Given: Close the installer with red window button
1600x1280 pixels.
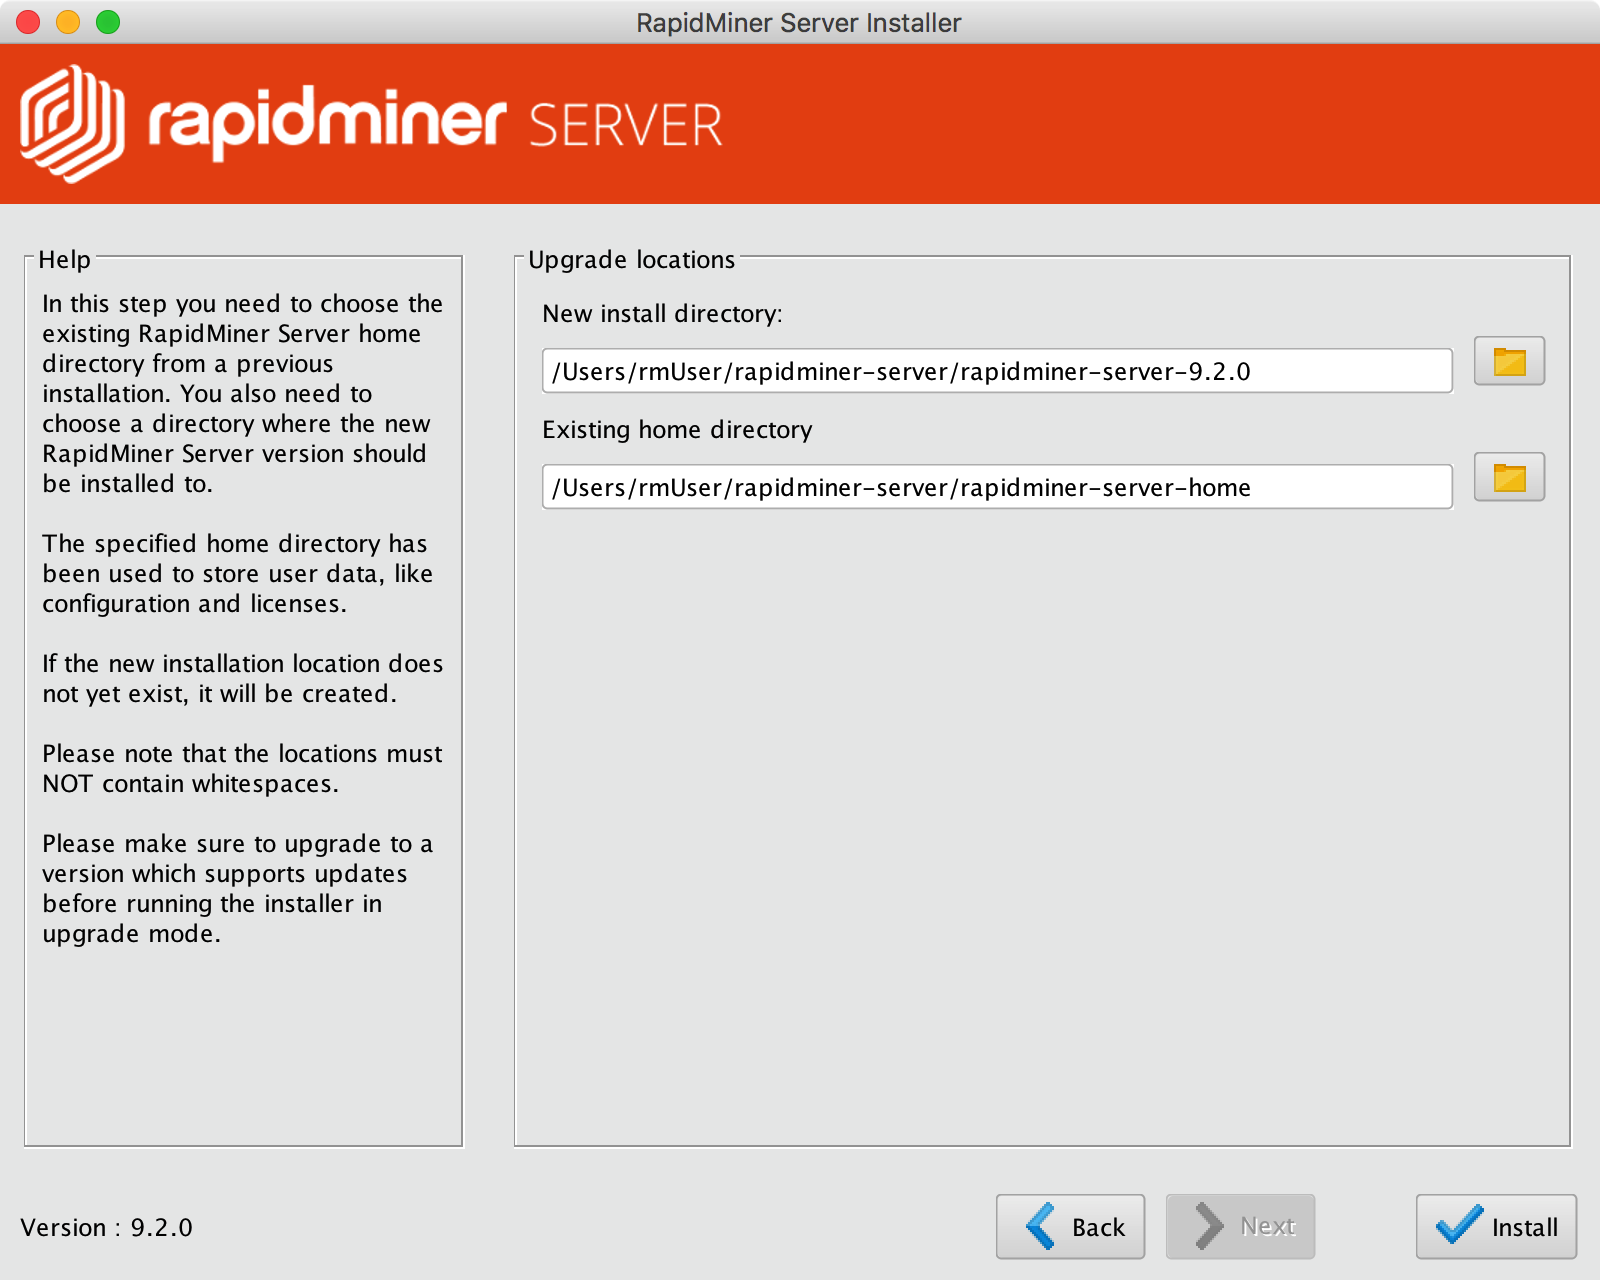Looking at the screenshot, I should click(x=28, y=22).
